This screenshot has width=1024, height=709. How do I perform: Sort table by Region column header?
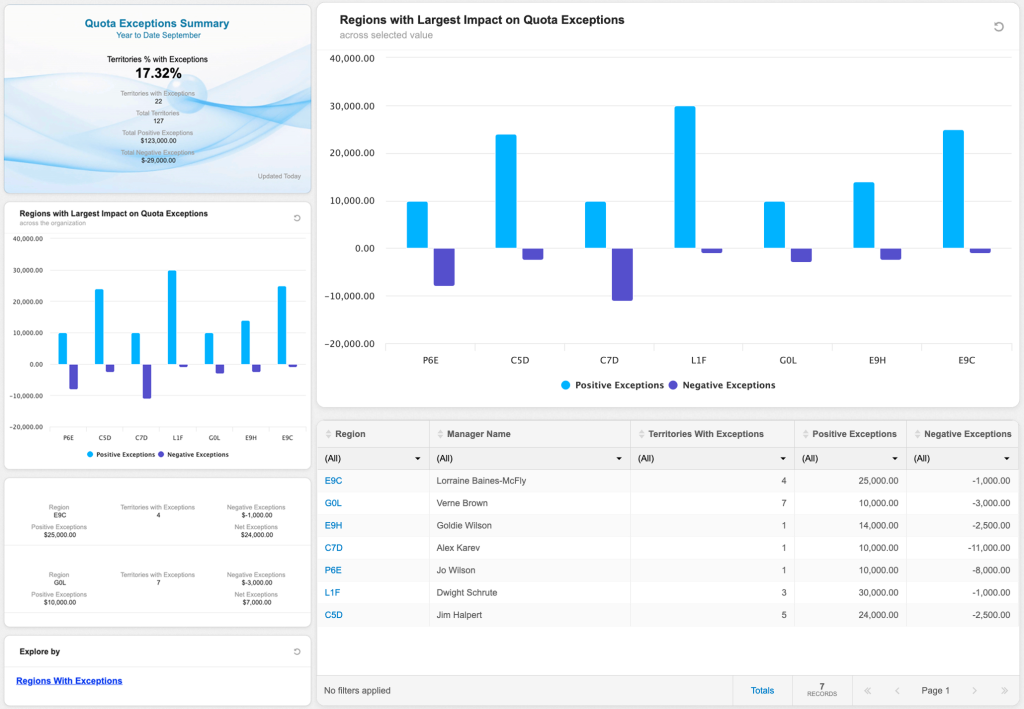click(351, 434)
